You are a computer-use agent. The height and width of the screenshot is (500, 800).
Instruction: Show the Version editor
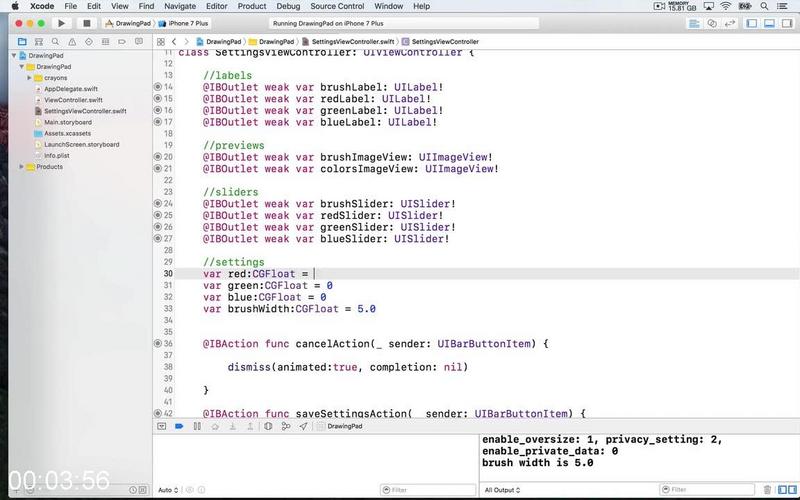coord(730,23)
